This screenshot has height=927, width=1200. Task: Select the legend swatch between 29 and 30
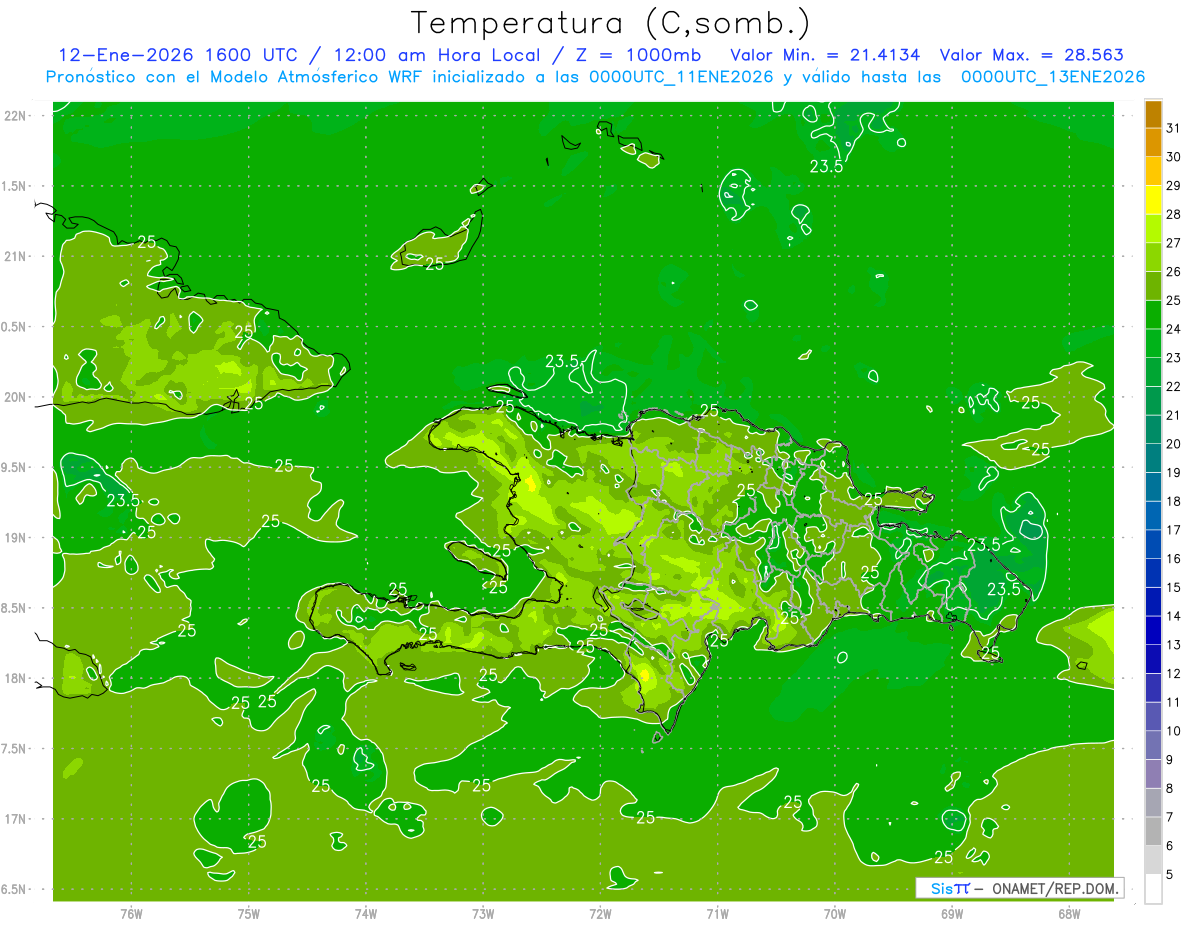click(1153, 172)
